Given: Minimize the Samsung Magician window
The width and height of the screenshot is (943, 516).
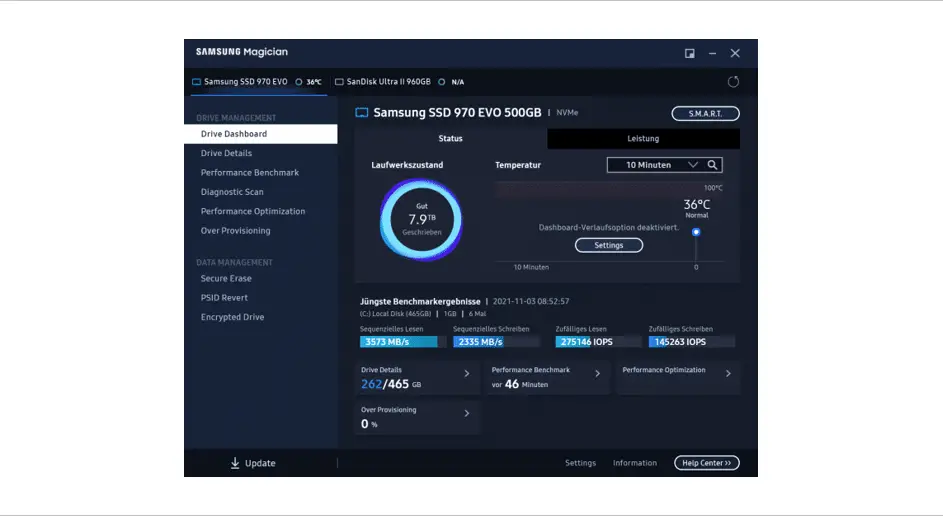Looking at the screenshot, I should [712, 54].
